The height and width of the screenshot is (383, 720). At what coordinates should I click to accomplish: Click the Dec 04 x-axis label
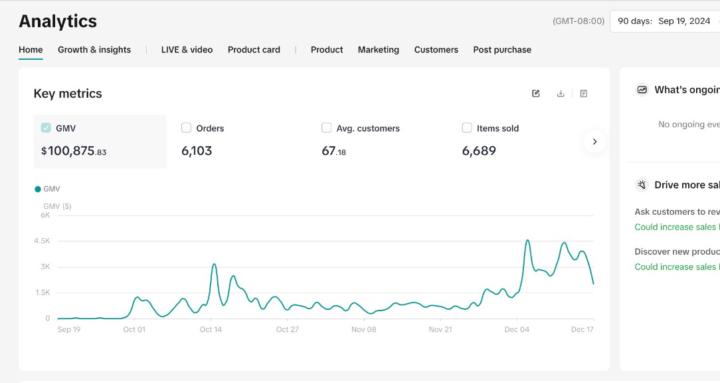pyautogui.click(x=517, y=330)
